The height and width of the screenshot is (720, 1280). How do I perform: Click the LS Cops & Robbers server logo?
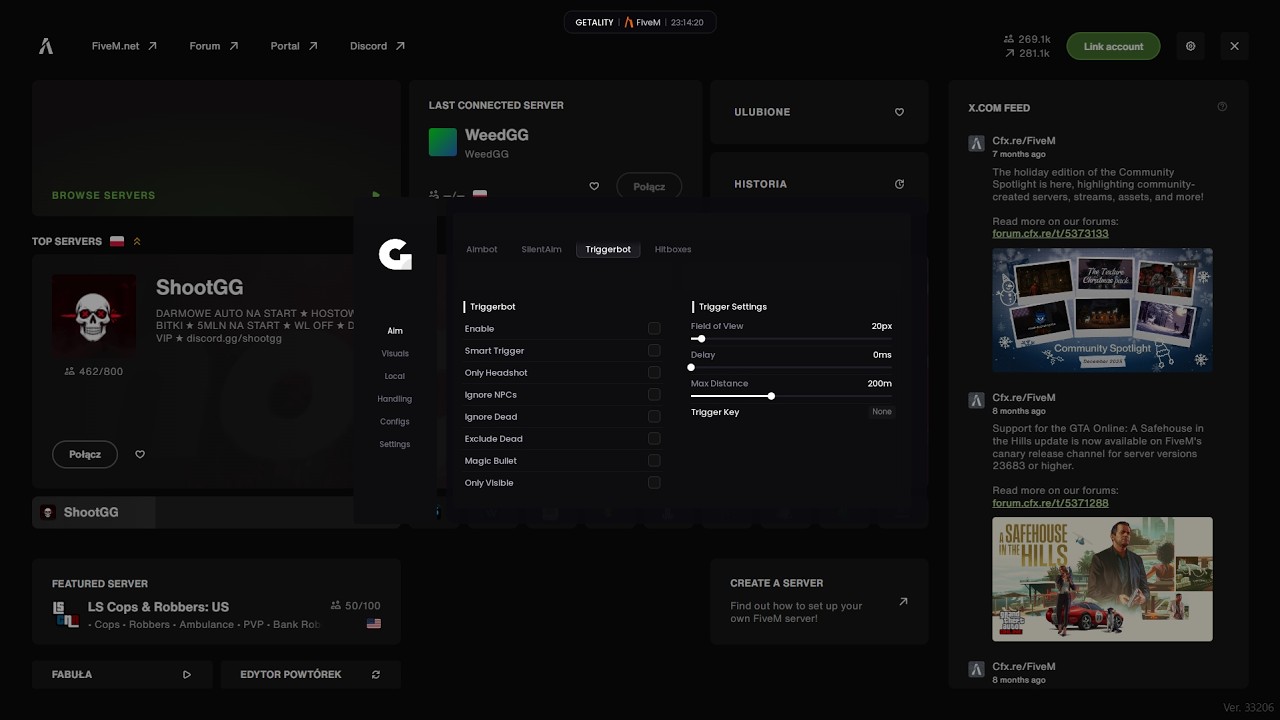tap(65, 614)
